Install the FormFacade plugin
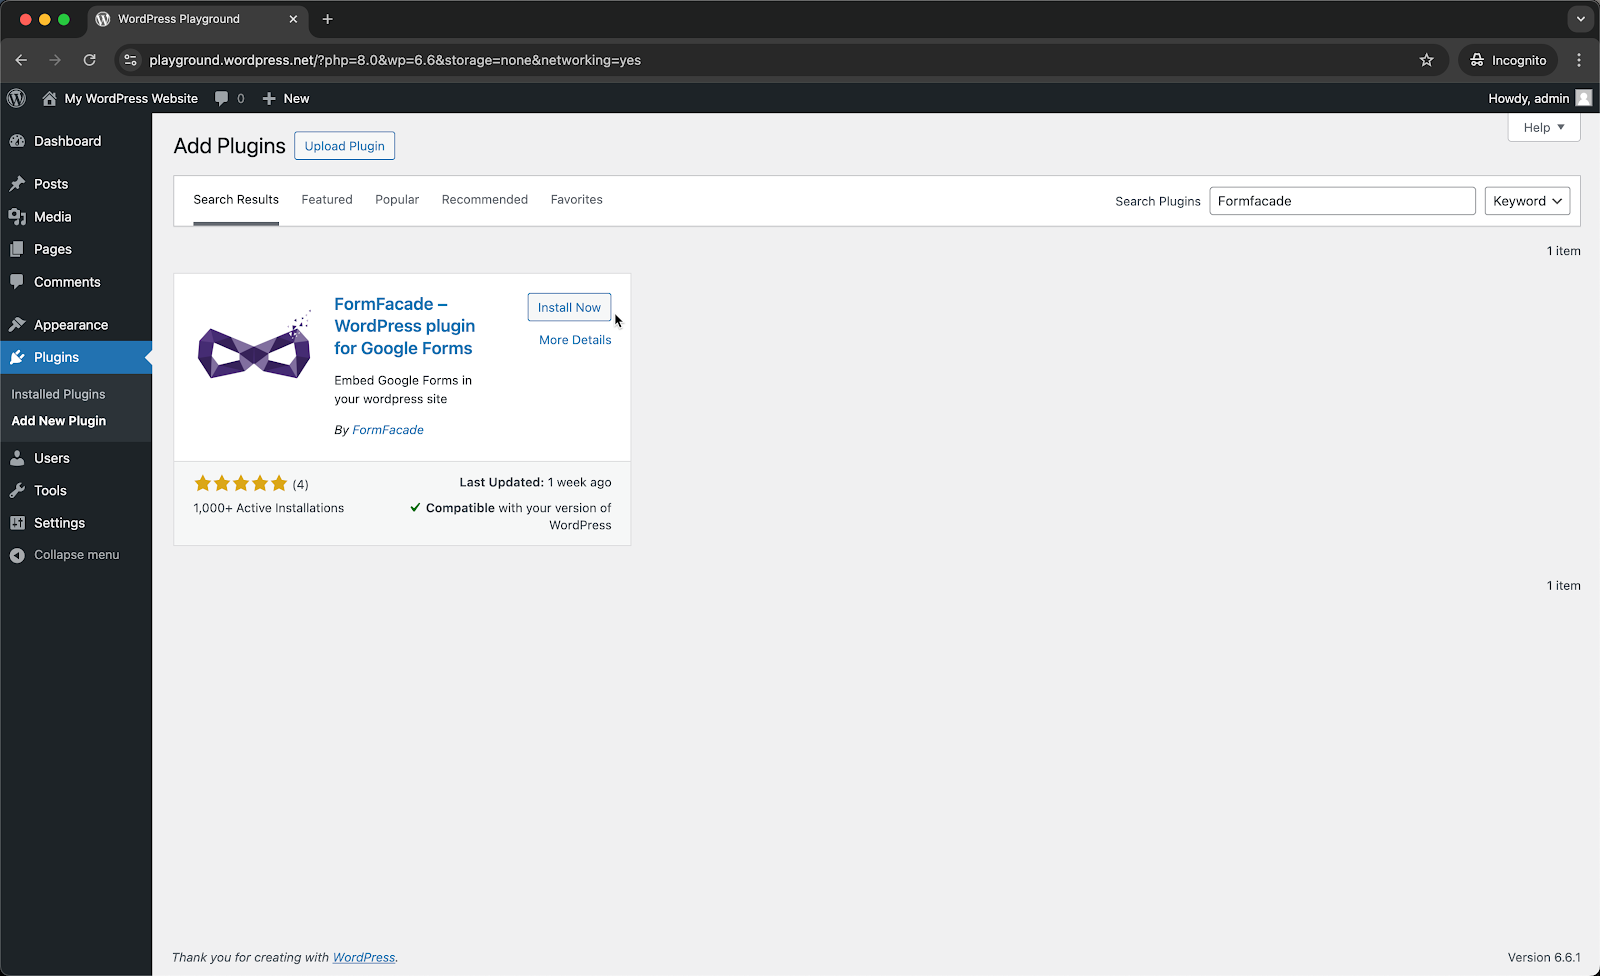This screenshot has height=976, width=1600. click(x=569, y=307)
